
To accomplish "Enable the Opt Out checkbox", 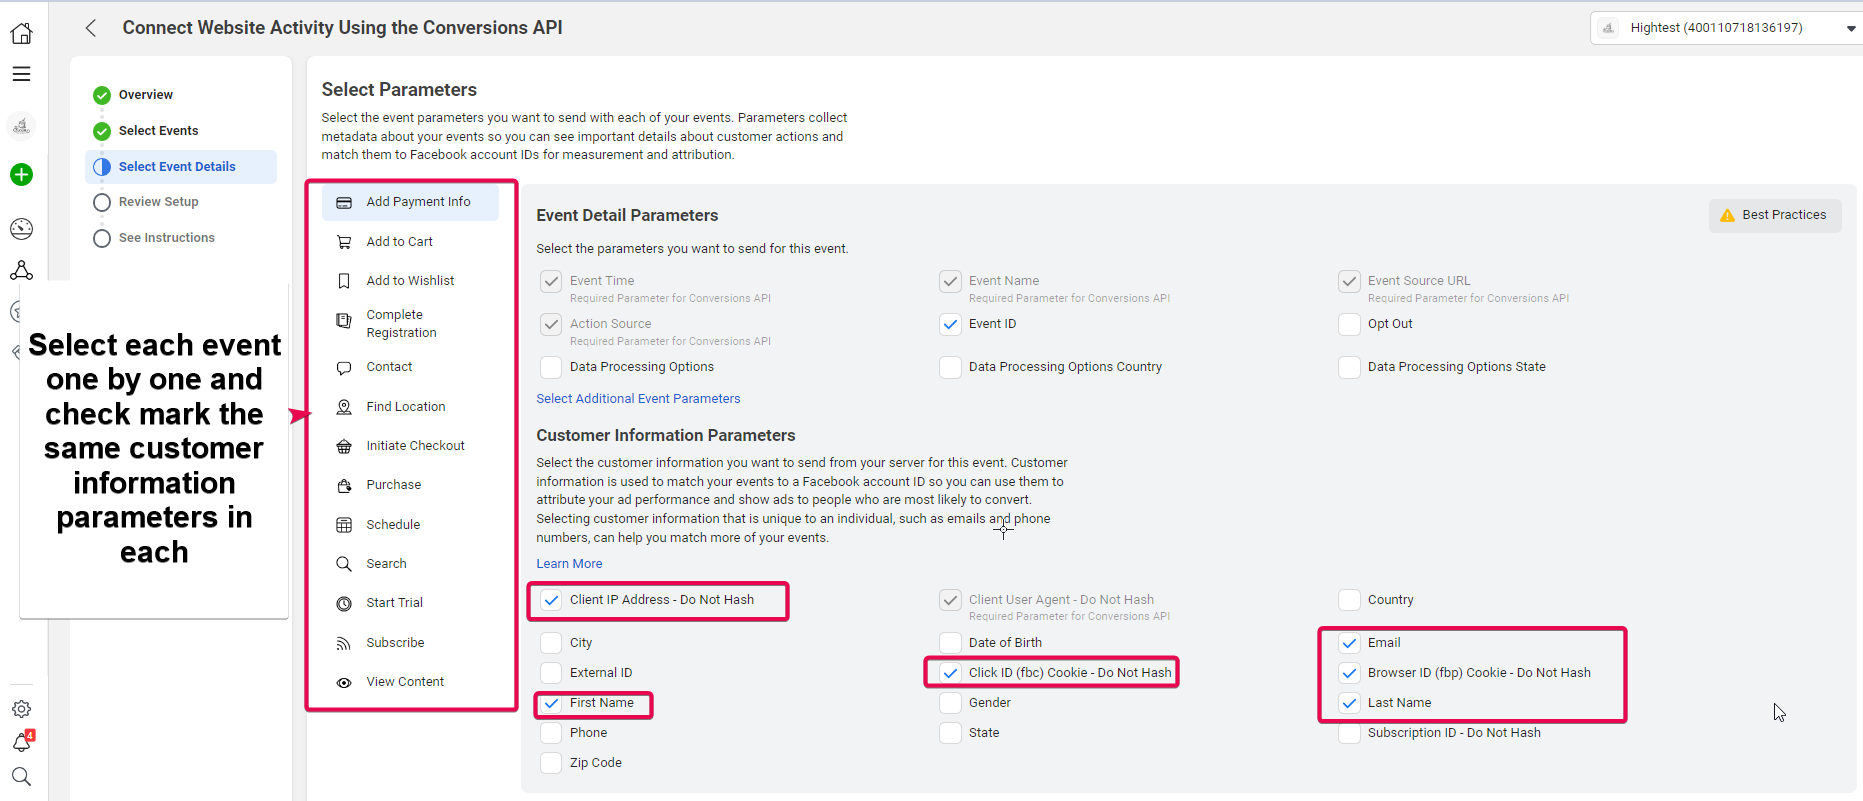I will pos(1349,324).
